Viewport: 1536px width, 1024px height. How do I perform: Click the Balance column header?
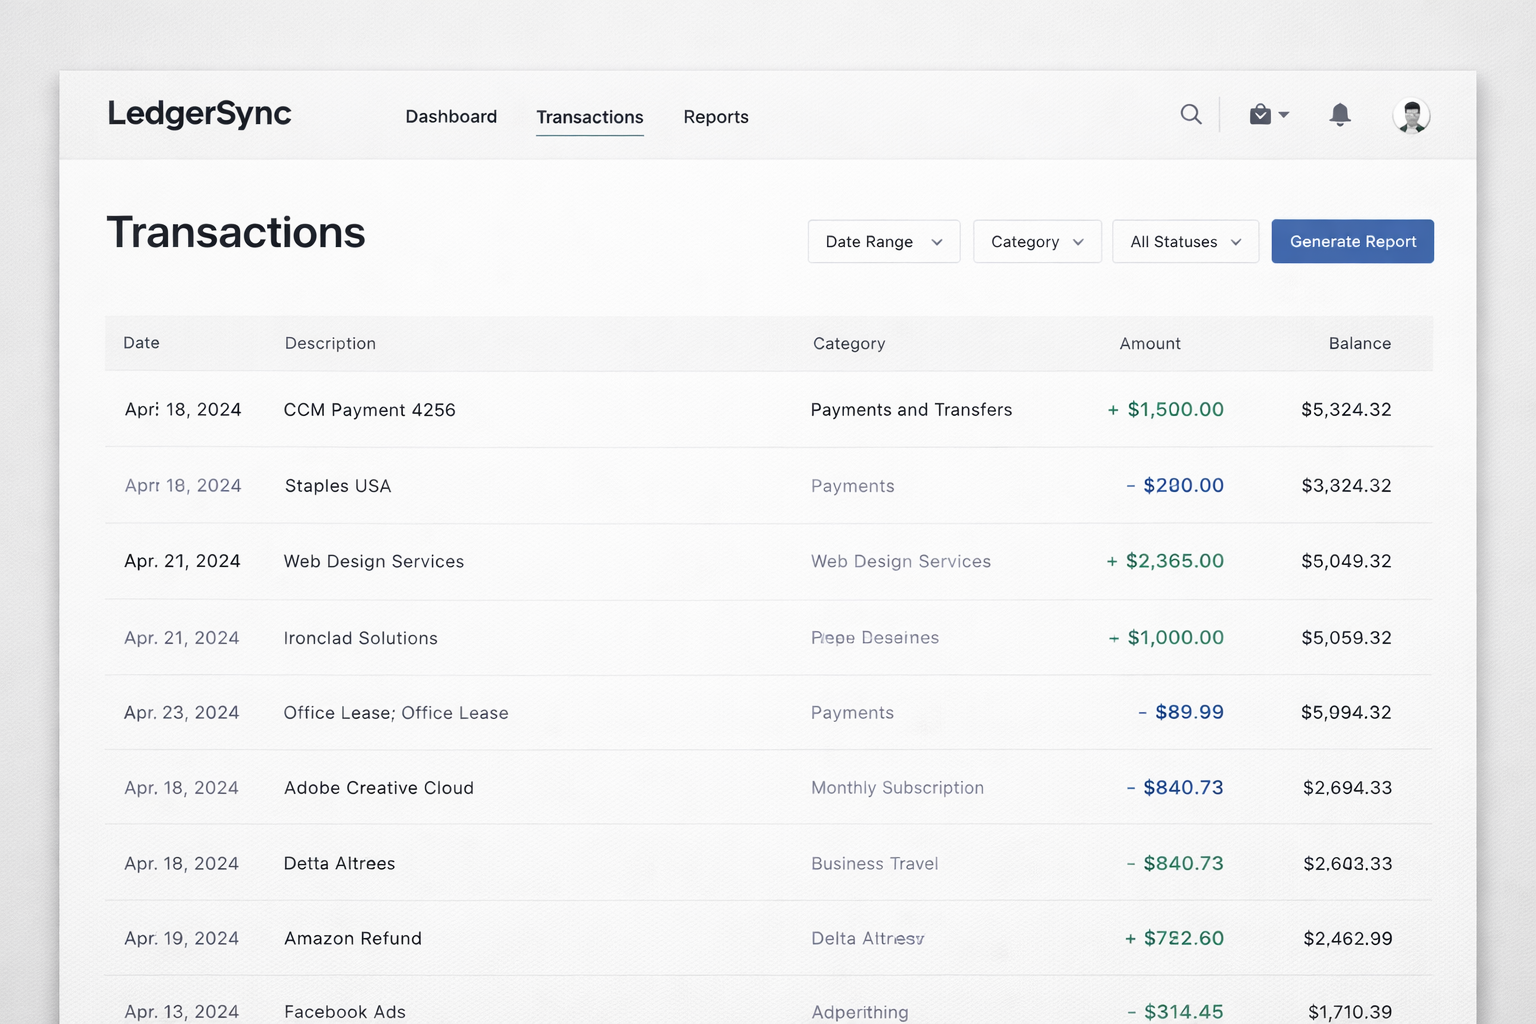point(1359,344)
